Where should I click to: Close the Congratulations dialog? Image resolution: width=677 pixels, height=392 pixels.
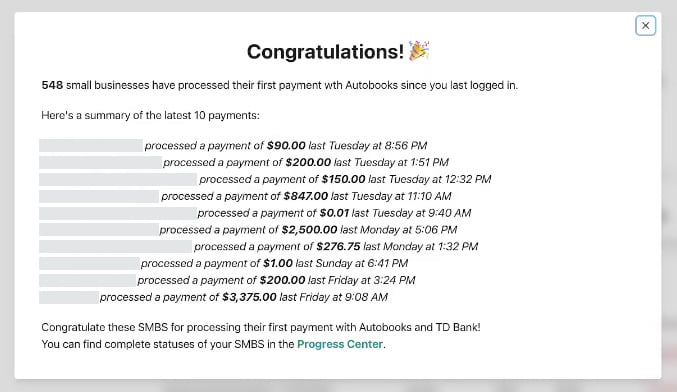tap(645, 25)
